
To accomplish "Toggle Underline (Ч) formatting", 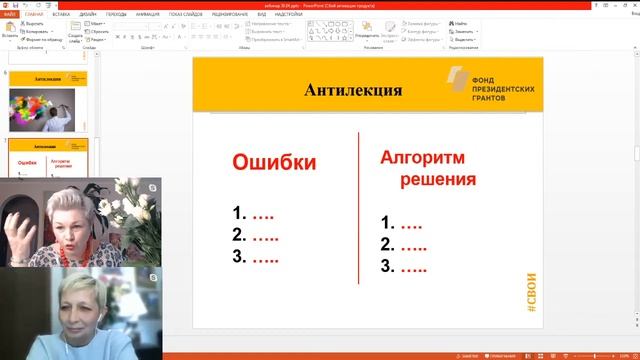I will (132, 37).
